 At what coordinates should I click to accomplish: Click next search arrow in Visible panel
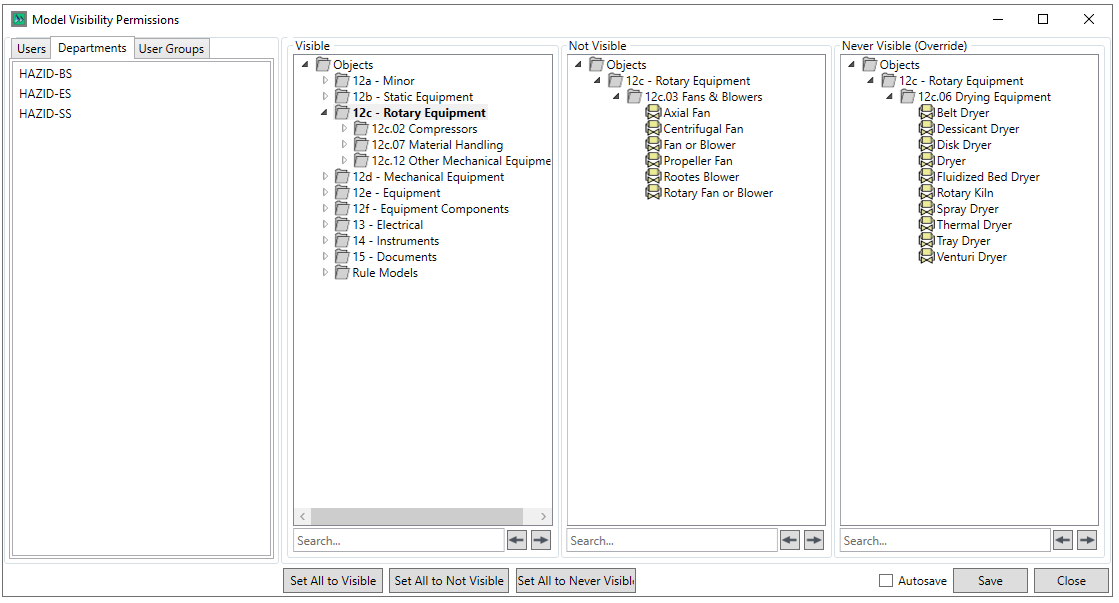pyautogui.click(x=541, y=540)
